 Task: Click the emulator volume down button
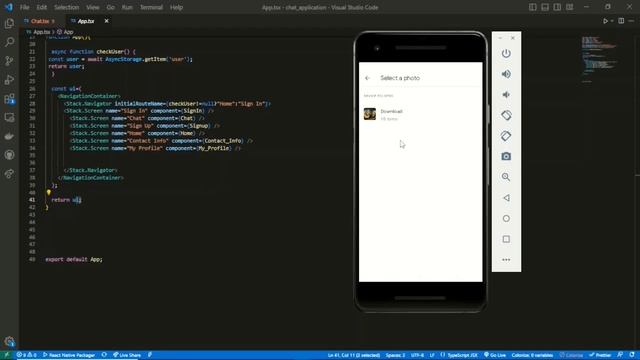pos(506,95)
